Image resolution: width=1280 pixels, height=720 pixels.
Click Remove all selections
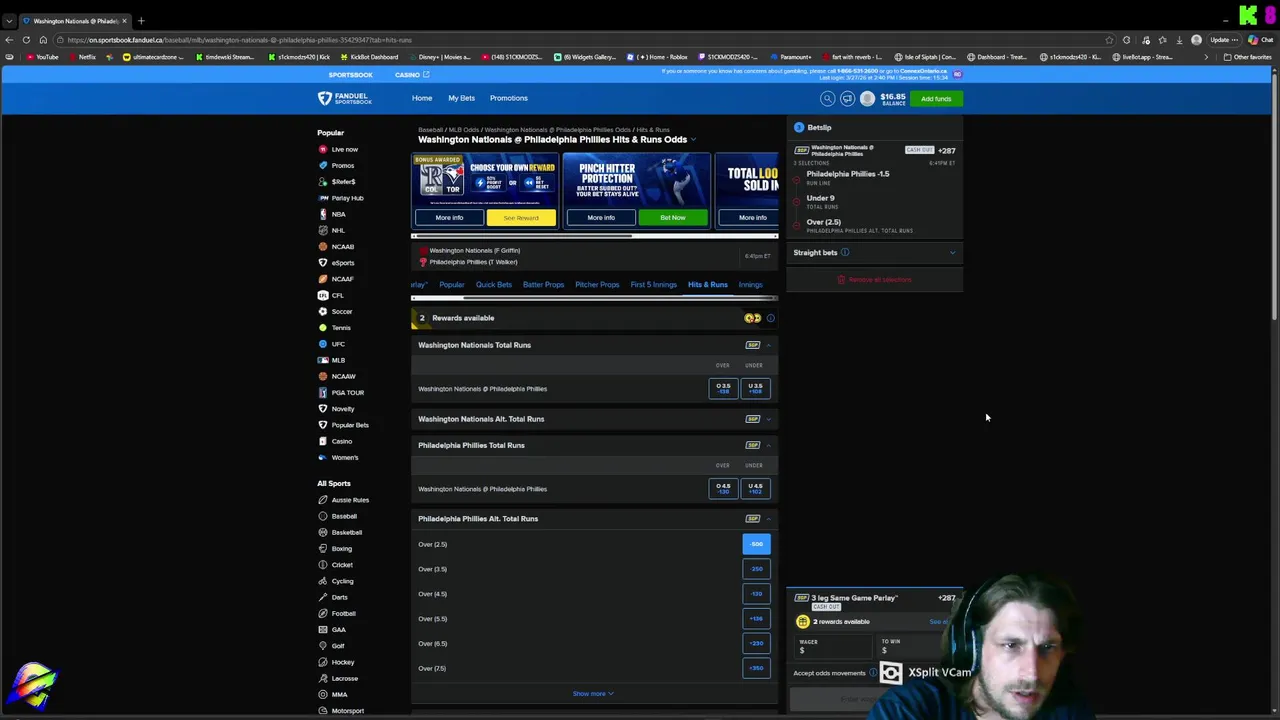(x=875, y=280)
